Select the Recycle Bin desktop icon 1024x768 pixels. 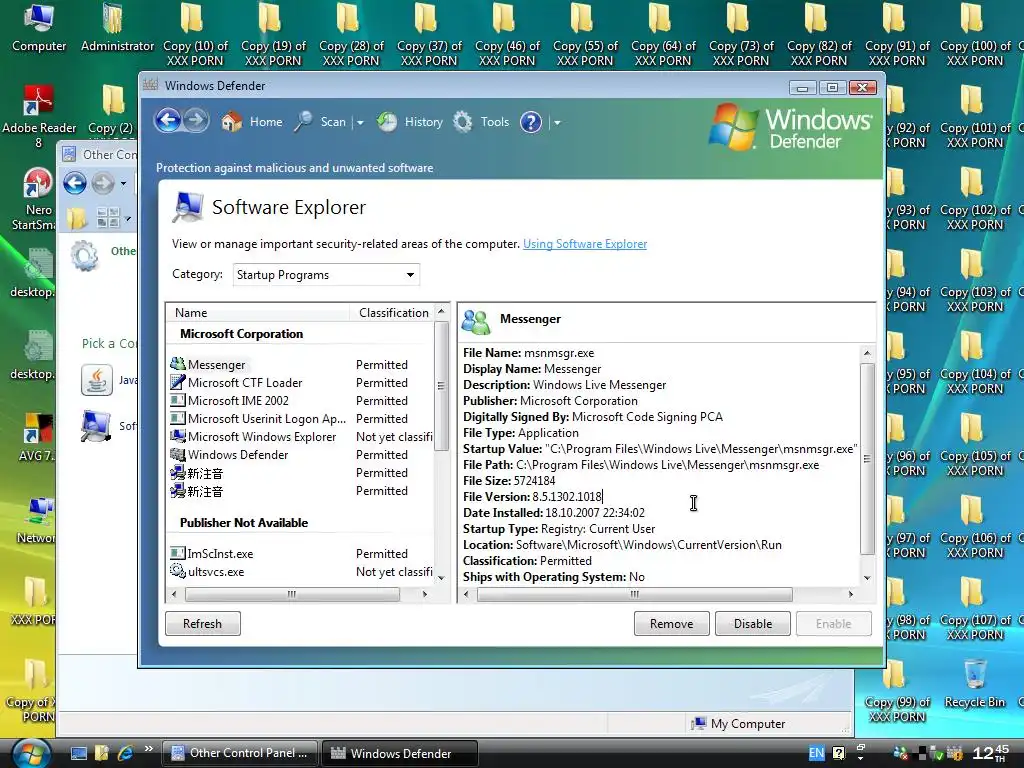(x=974, y=684)
